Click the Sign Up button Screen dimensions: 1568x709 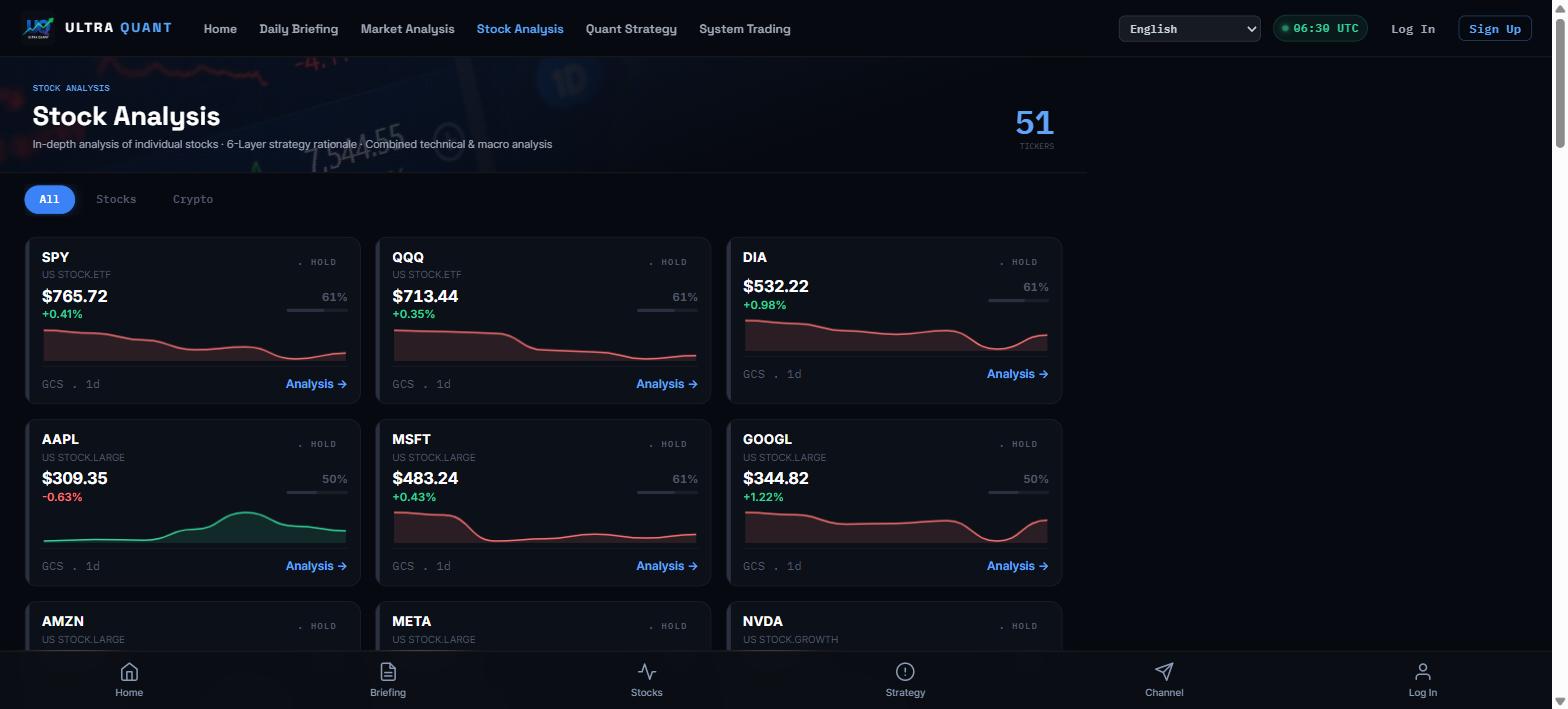pos(1495,29)
